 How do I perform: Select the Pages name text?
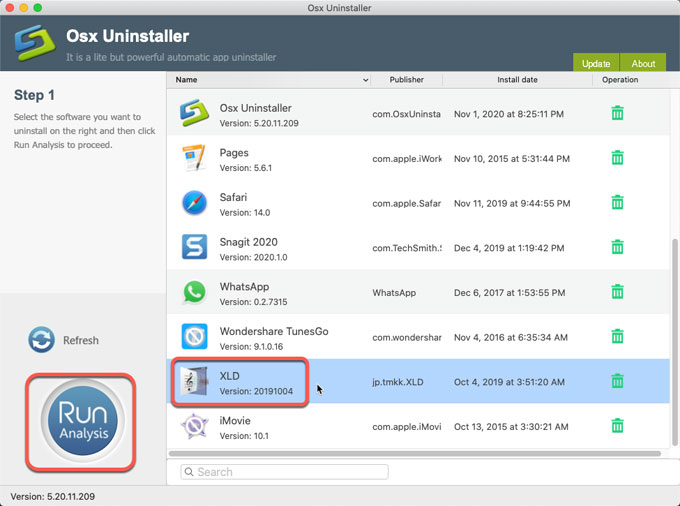pos(234,153)
